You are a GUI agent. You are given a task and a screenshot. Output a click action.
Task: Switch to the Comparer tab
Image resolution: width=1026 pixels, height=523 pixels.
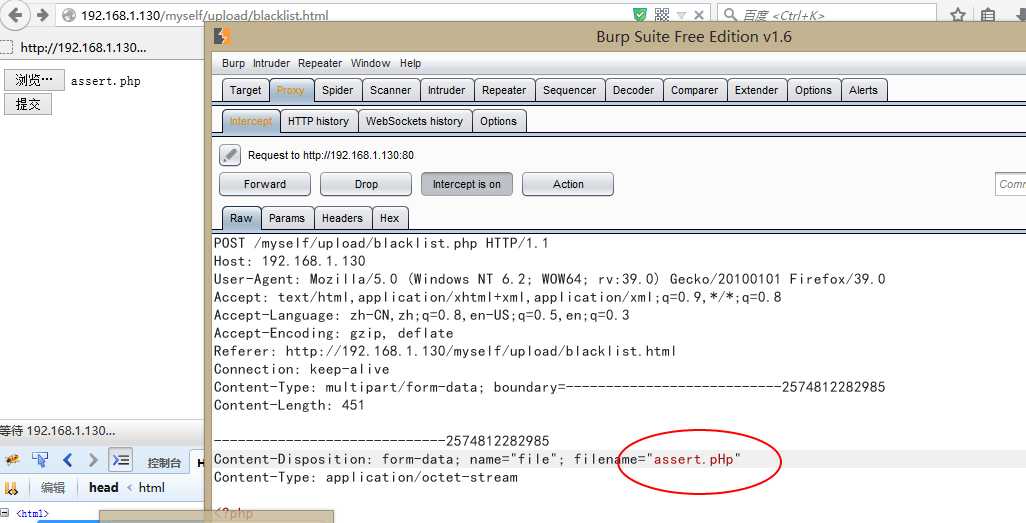694,90
